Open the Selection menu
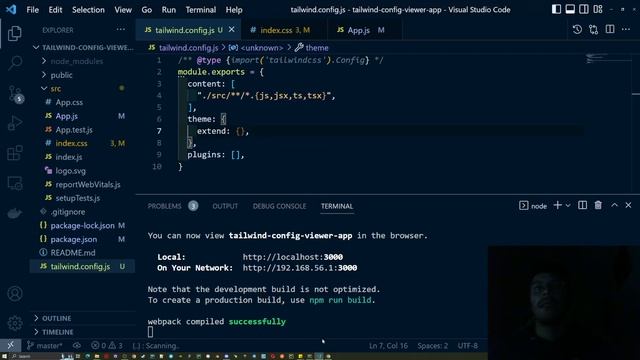Viewport: 640px width, 360px height. coord(88,9)
